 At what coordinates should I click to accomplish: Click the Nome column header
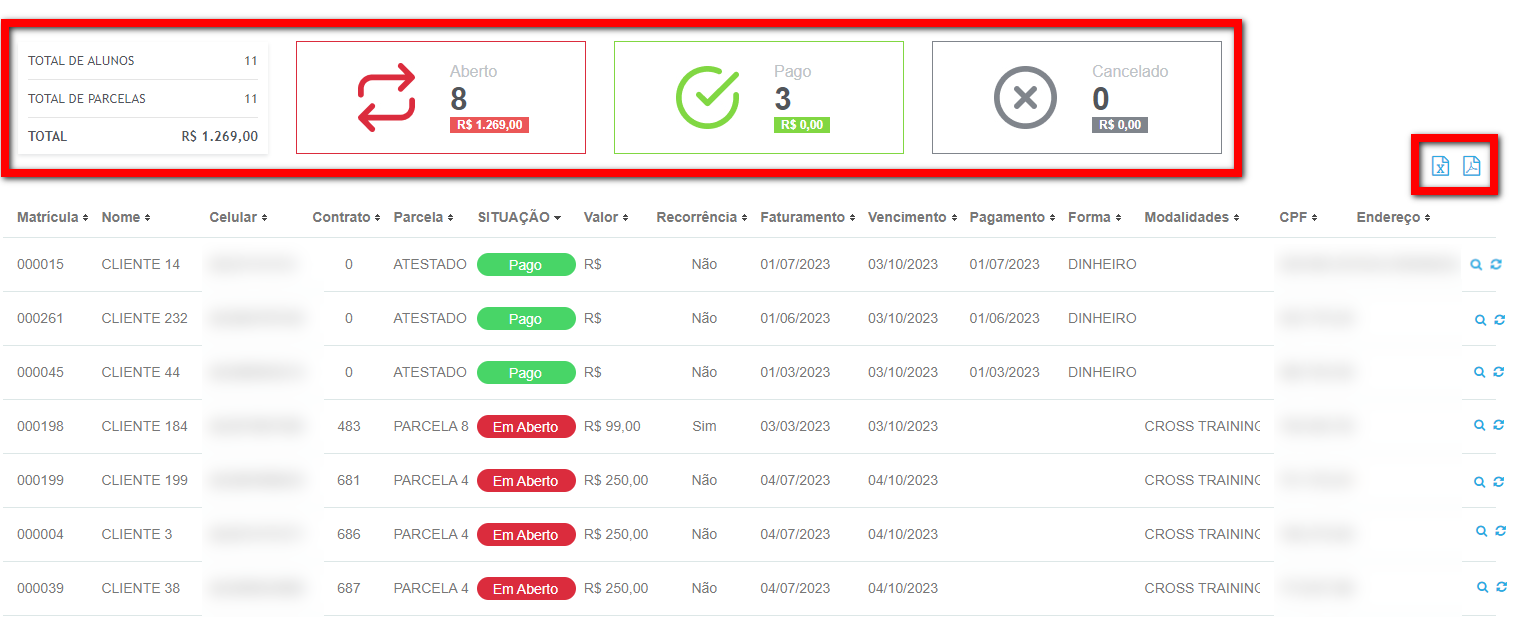[x=125, y=217]
